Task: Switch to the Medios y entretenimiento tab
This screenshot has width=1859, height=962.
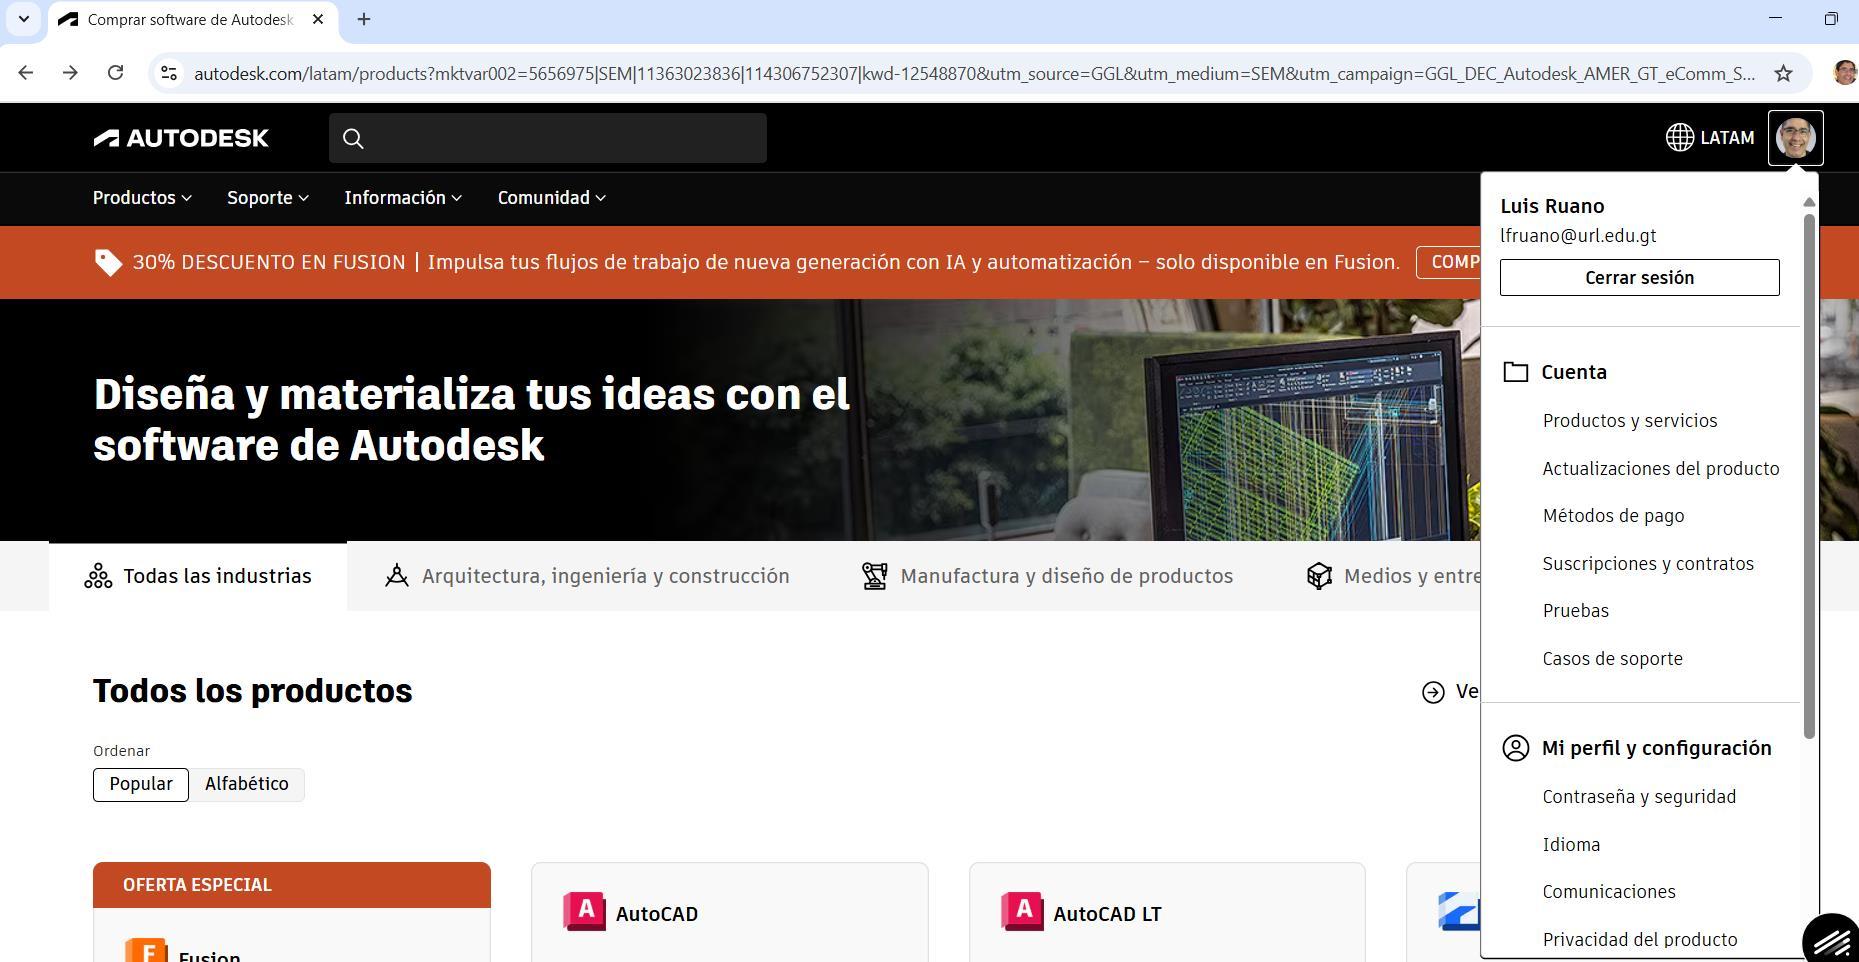Action: [x=1393, y=576]
